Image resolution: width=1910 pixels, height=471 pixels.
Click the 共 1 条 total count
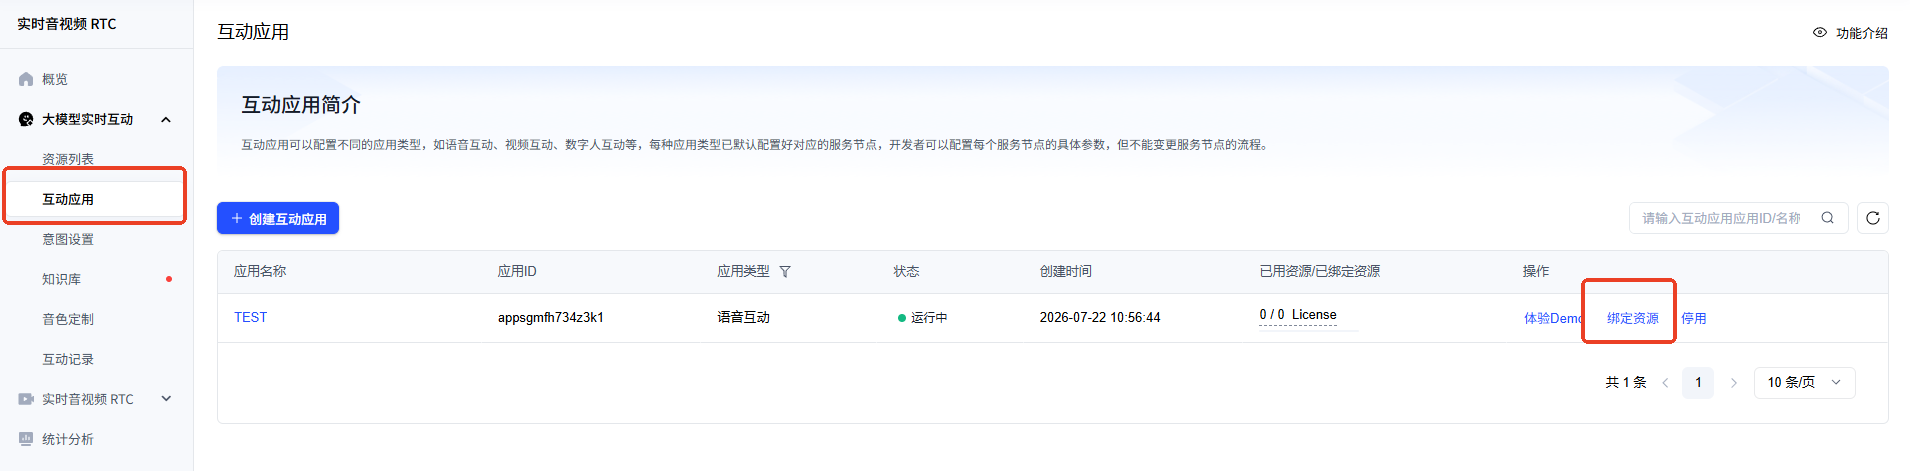(x=1625, y=382)
